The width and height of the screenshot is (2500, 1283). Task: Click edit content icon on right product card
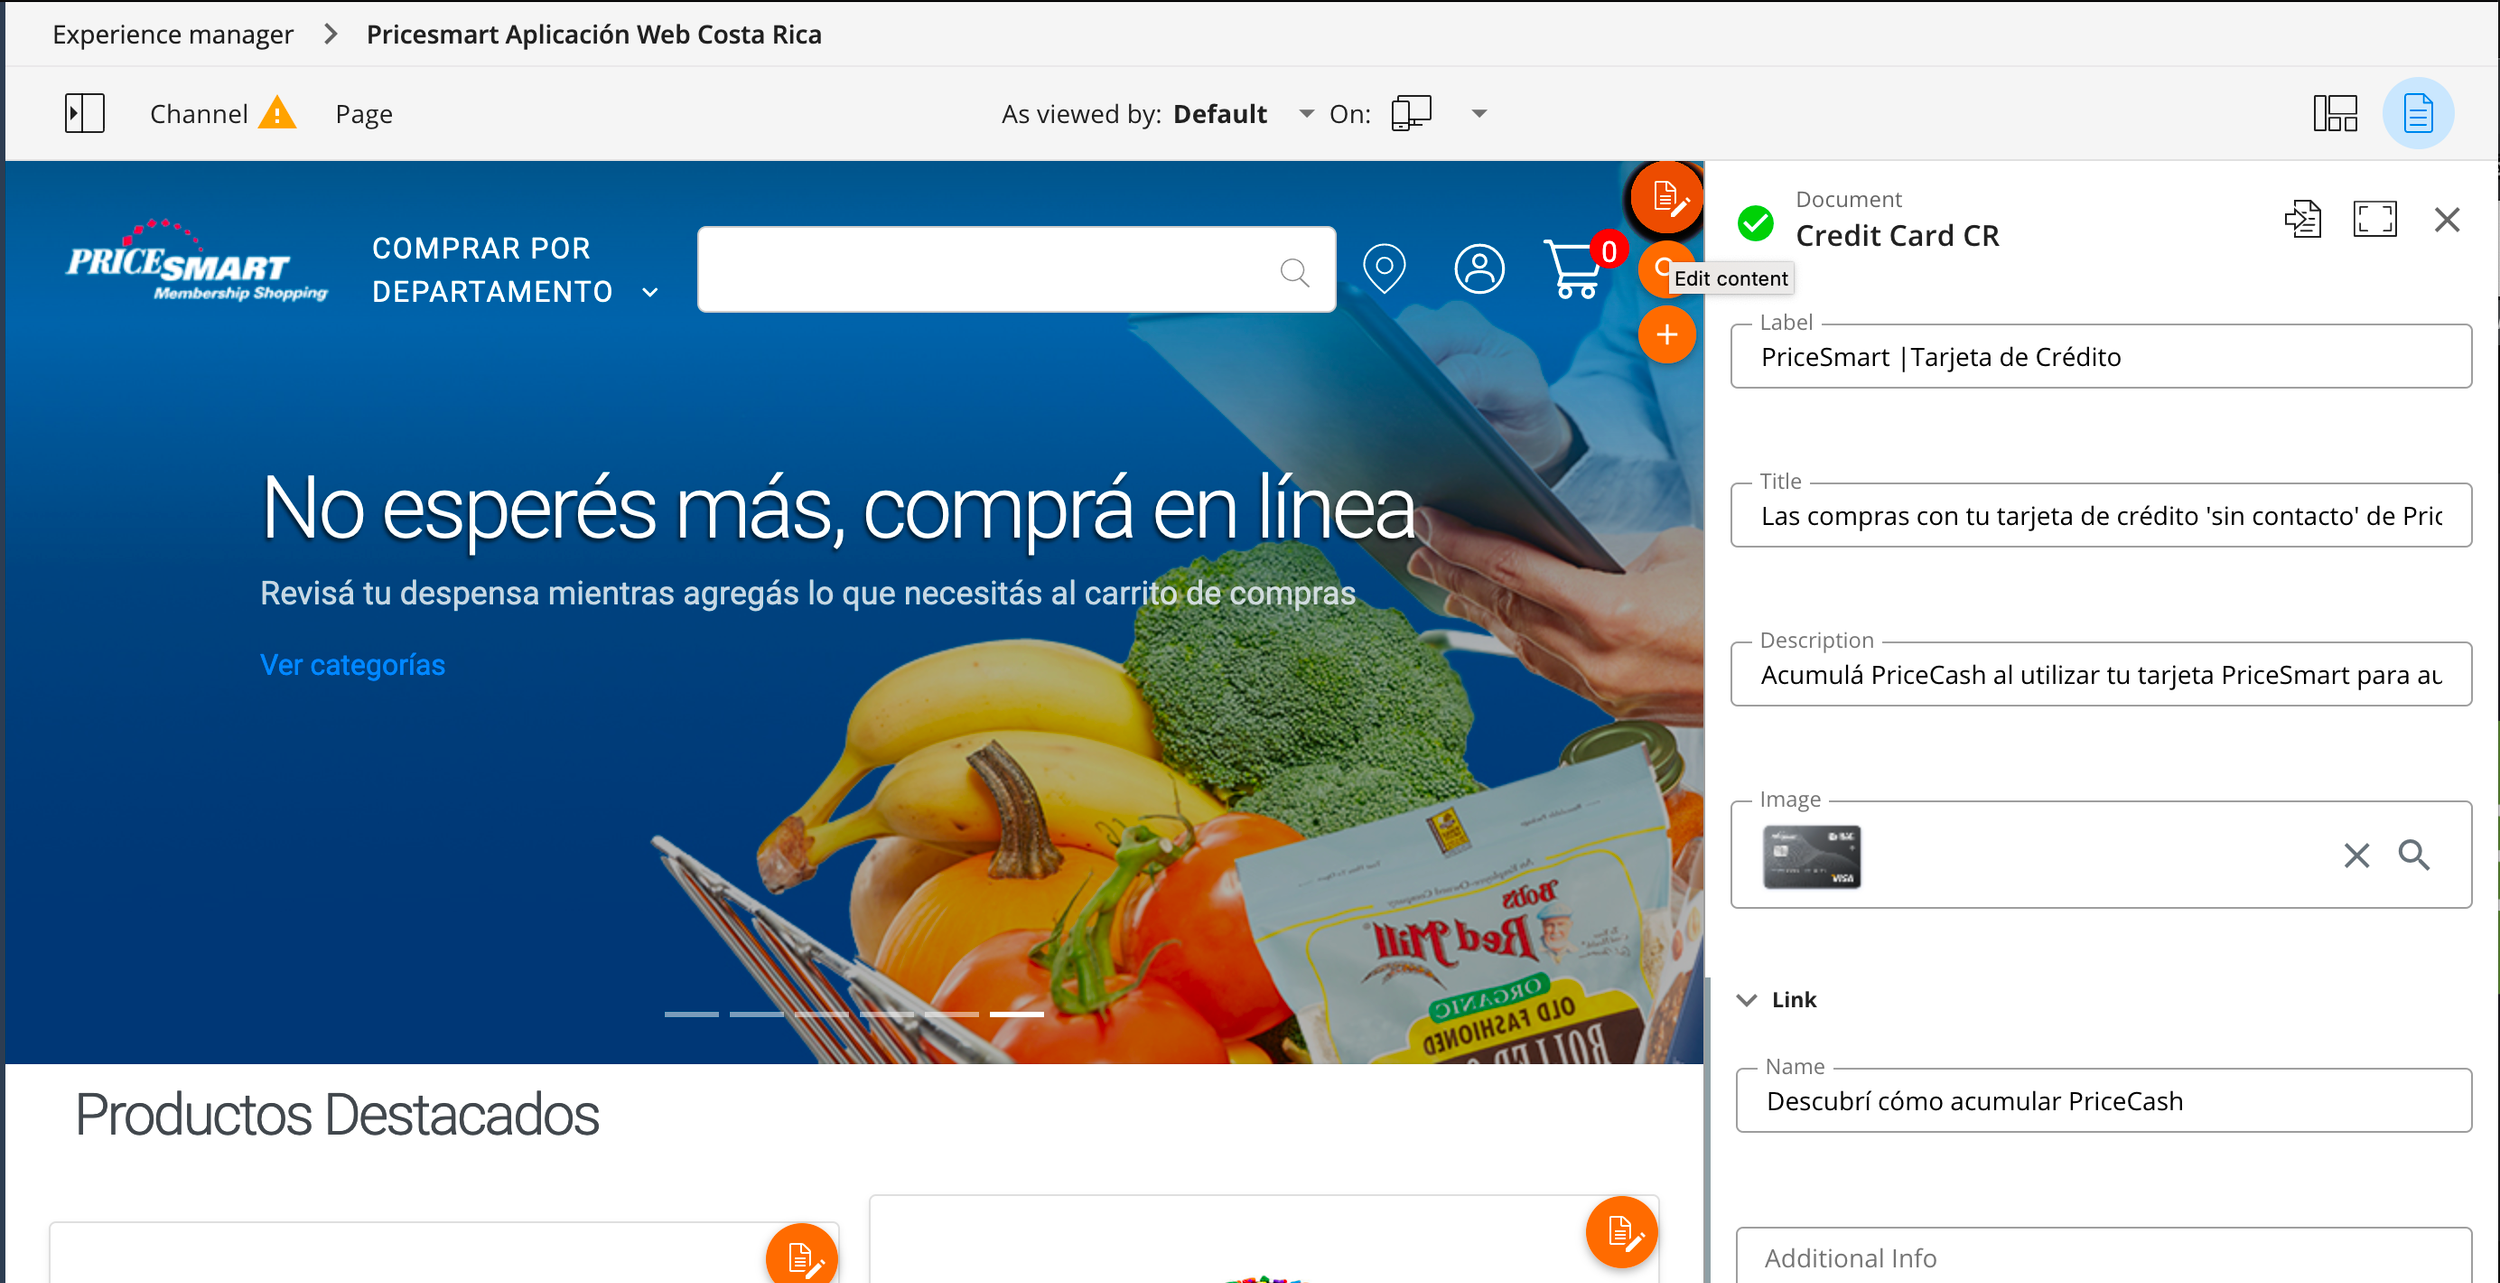click(1622, 1232)
